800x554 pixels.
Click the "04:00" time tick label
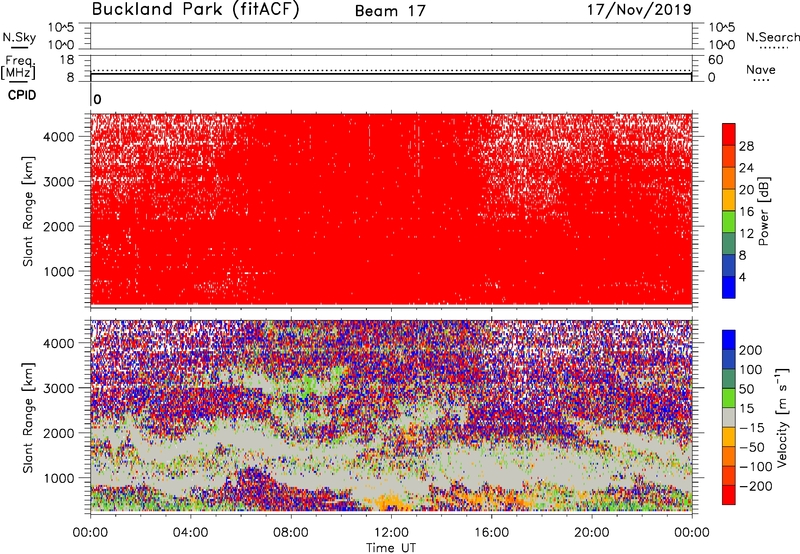click(x=190, y=533)
